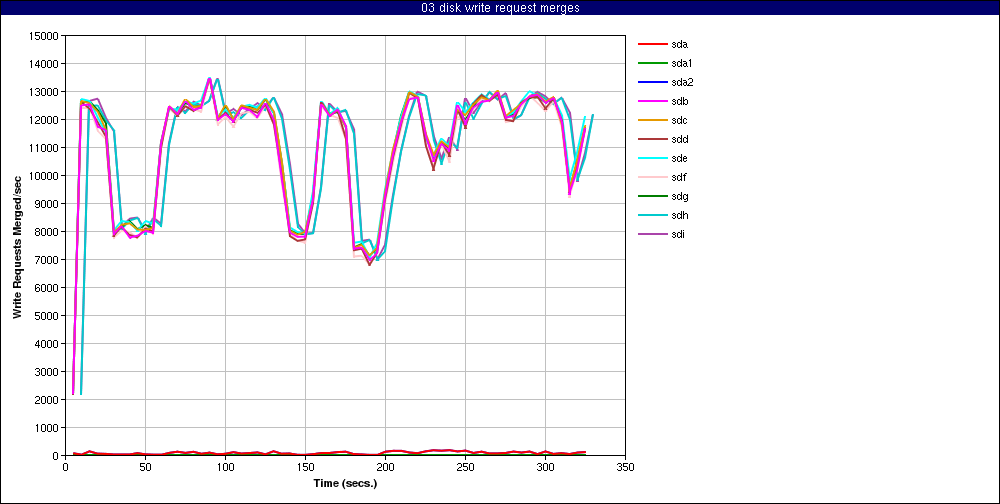Image resolution: width=1000 pixels, height=504 pixels.
Task: Click the 150 x-axis tick value
Action: tap(305, 467)
